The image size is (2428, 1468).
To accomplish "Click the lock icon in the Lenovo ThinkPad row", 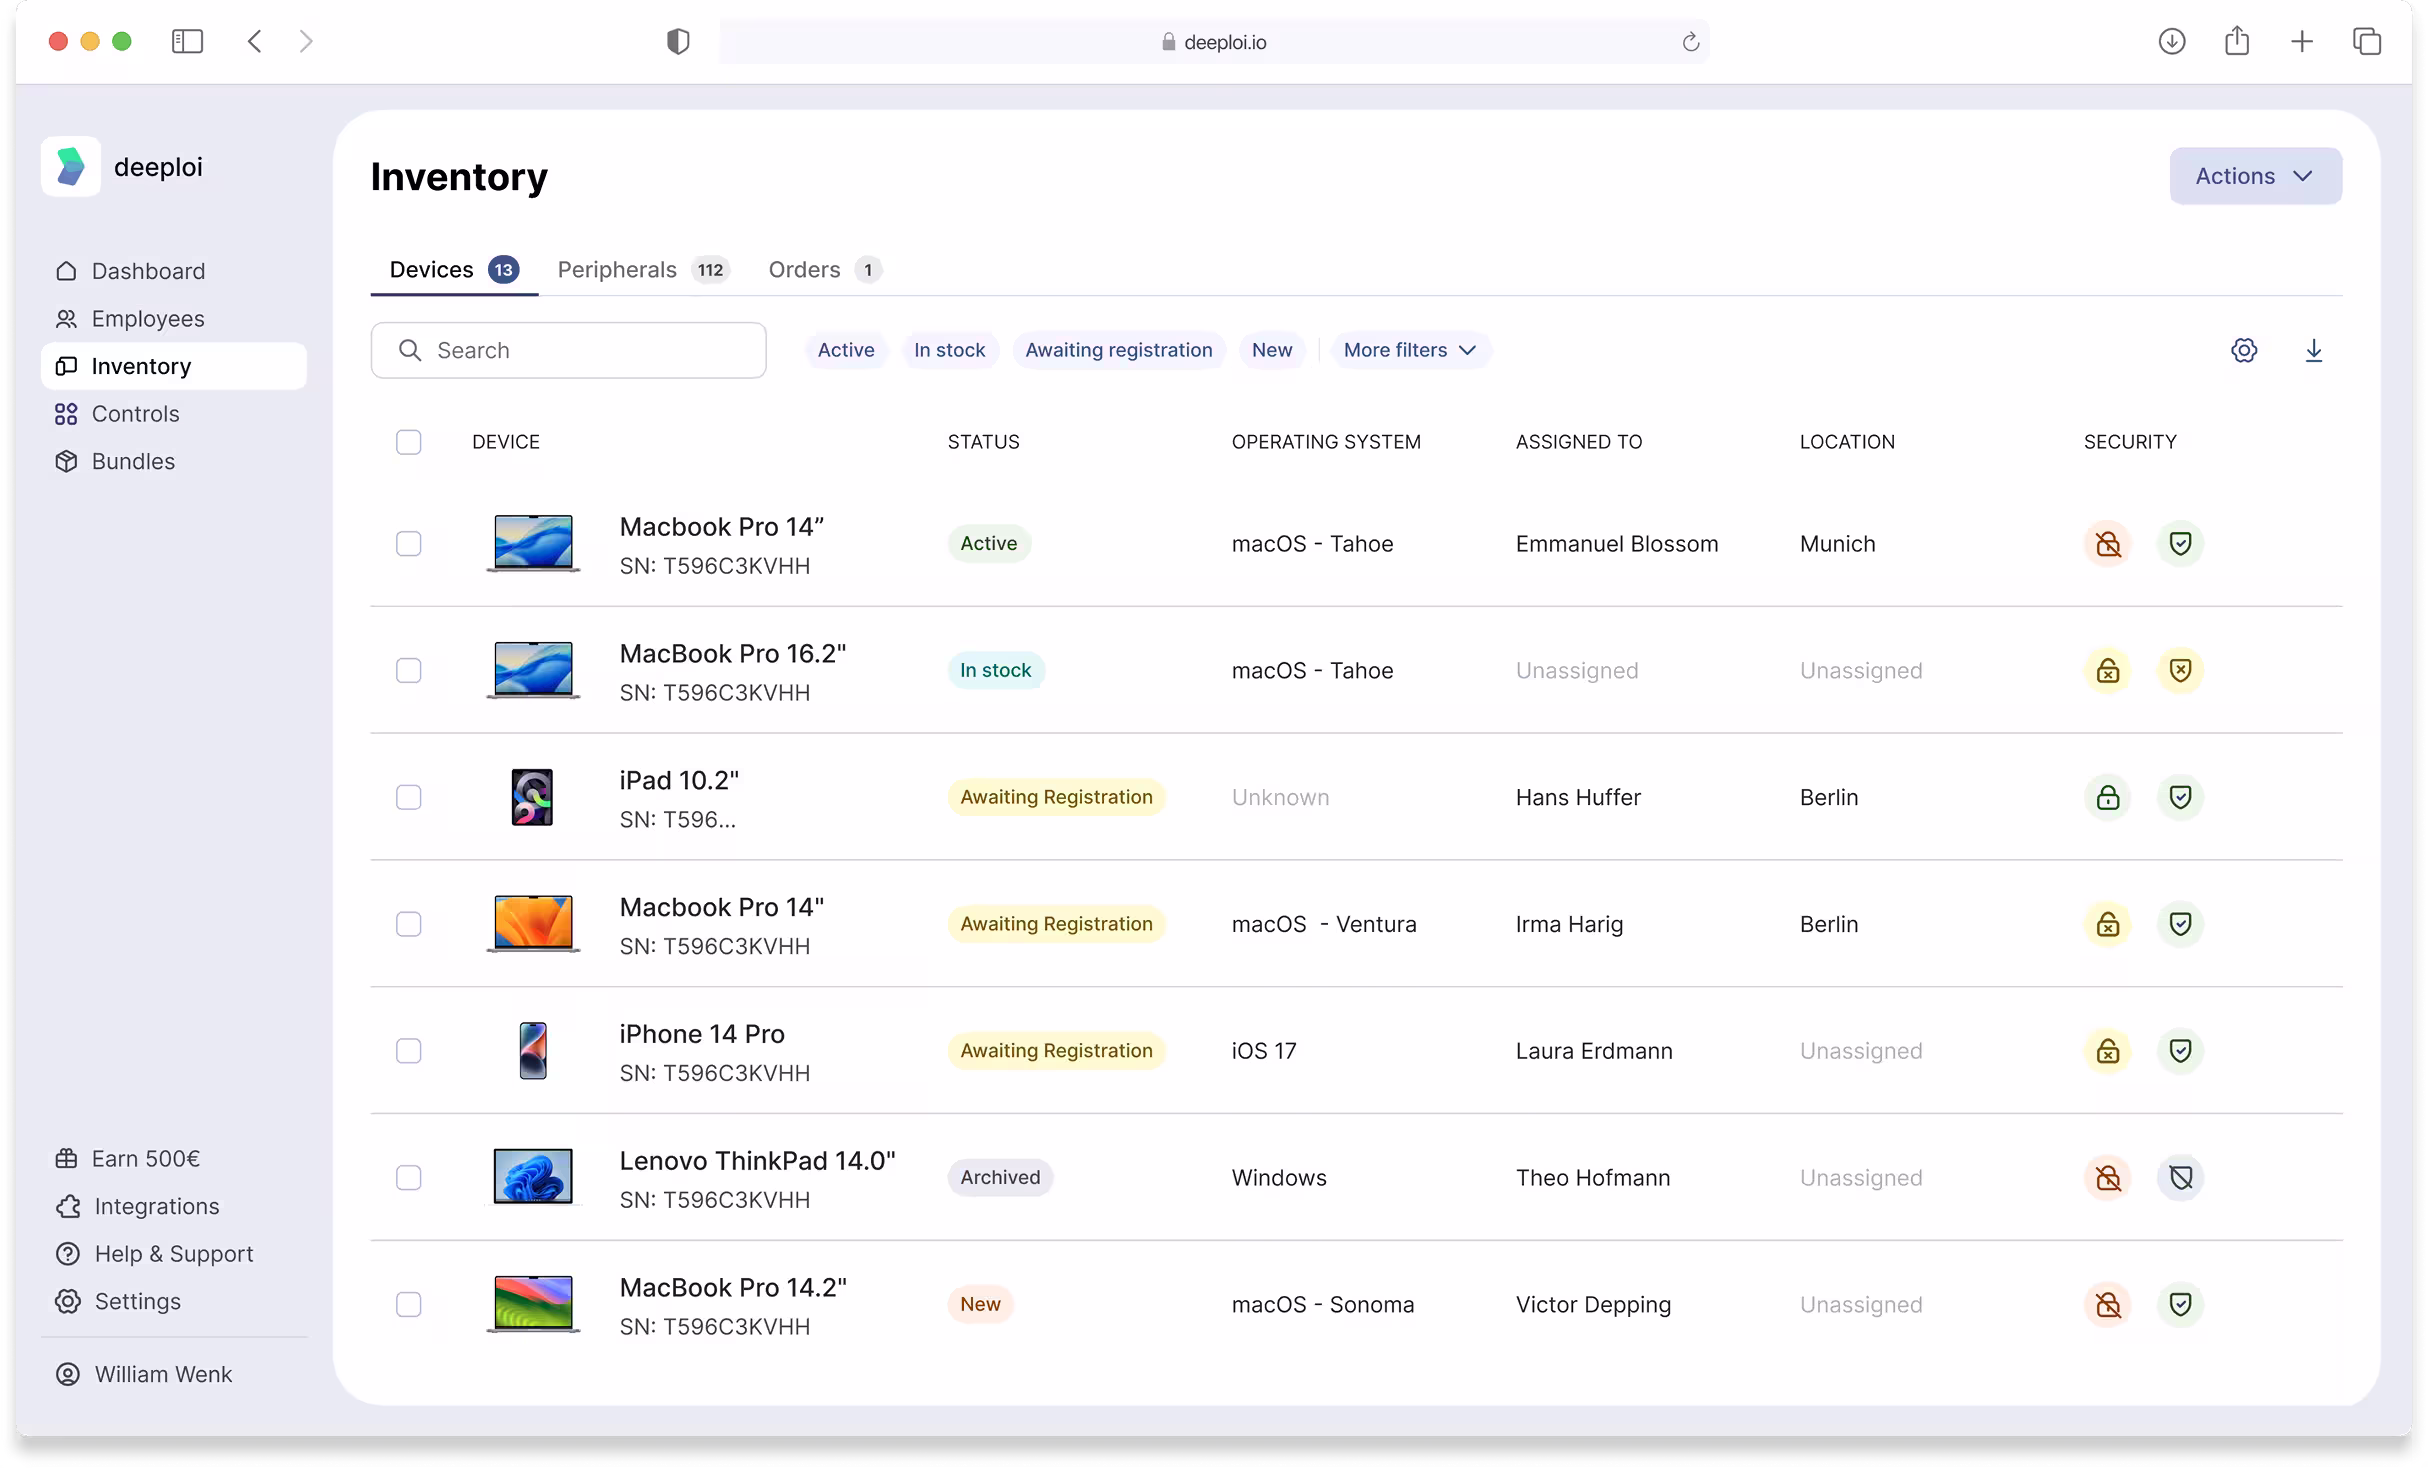I will pyautogui.click(x=2108, y=1178).
